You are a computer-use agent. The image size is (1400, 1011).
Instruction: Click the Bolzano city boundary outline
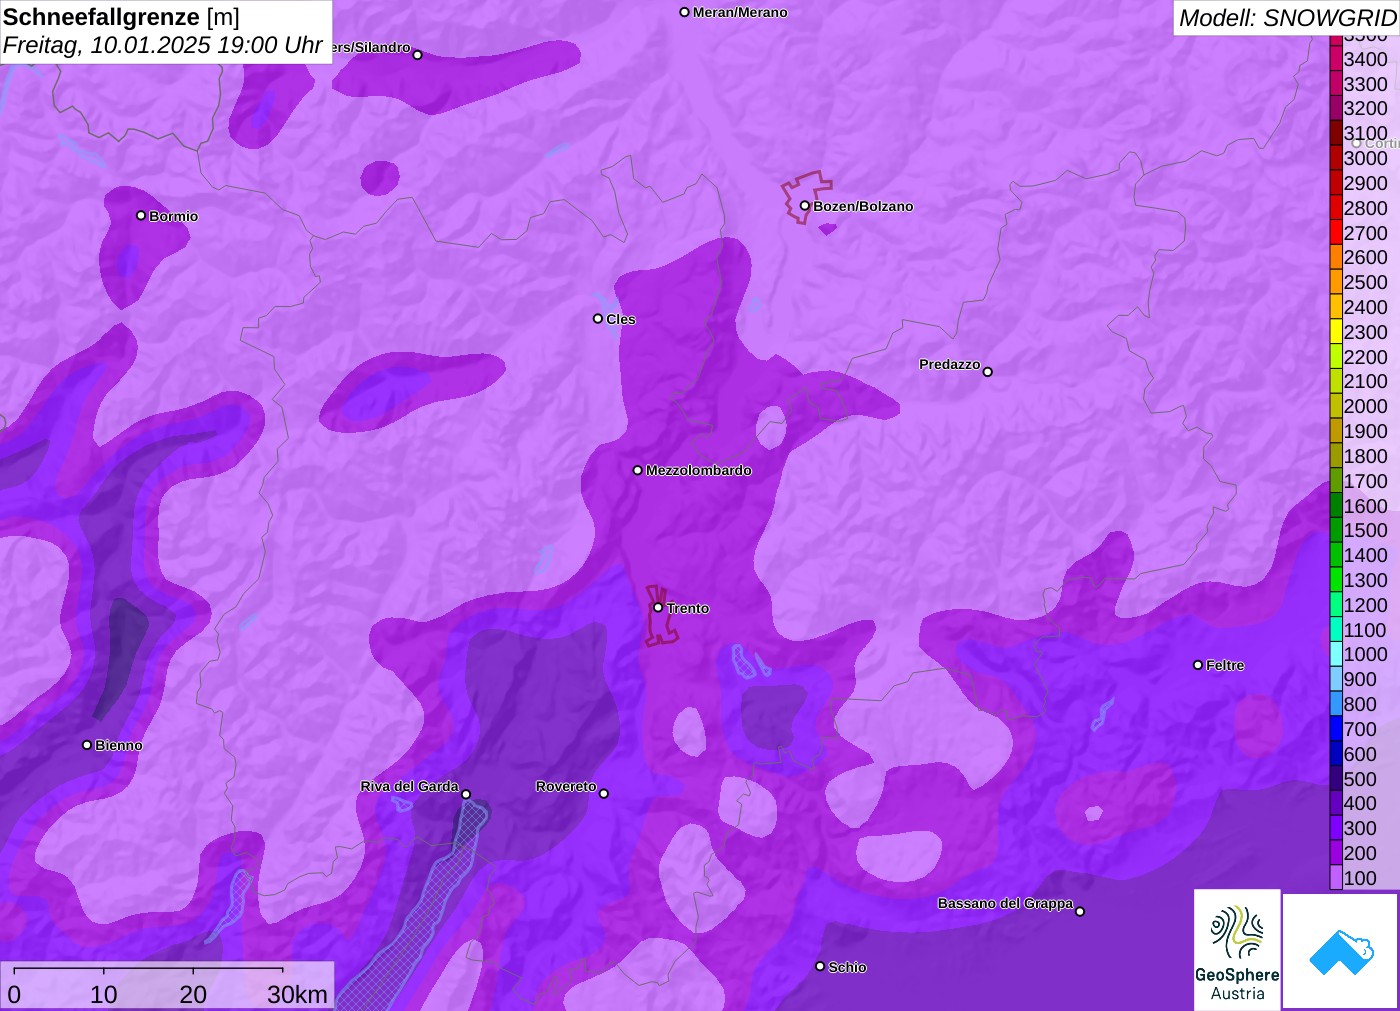pyautogui.click(x=806, y=196)
